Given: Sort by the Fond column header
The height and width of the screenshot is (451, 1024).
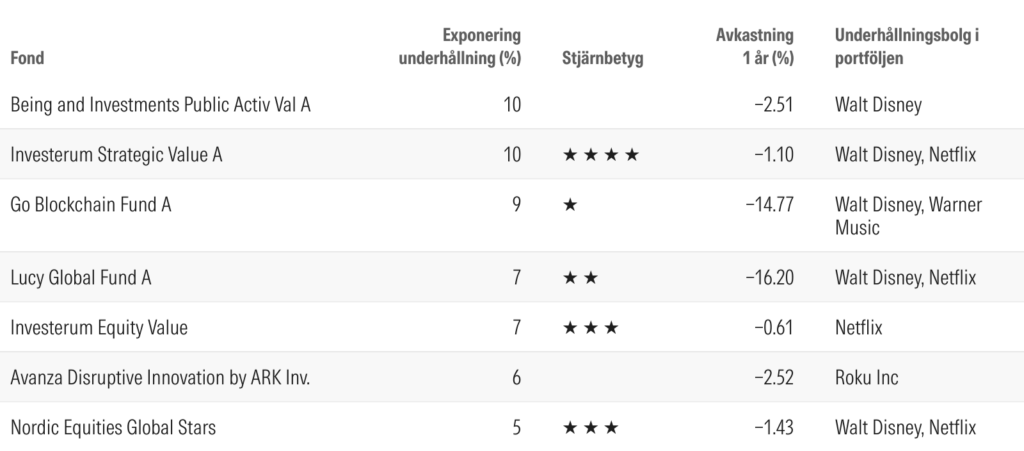Looking at the screenshot, I should tap(27, 58).
